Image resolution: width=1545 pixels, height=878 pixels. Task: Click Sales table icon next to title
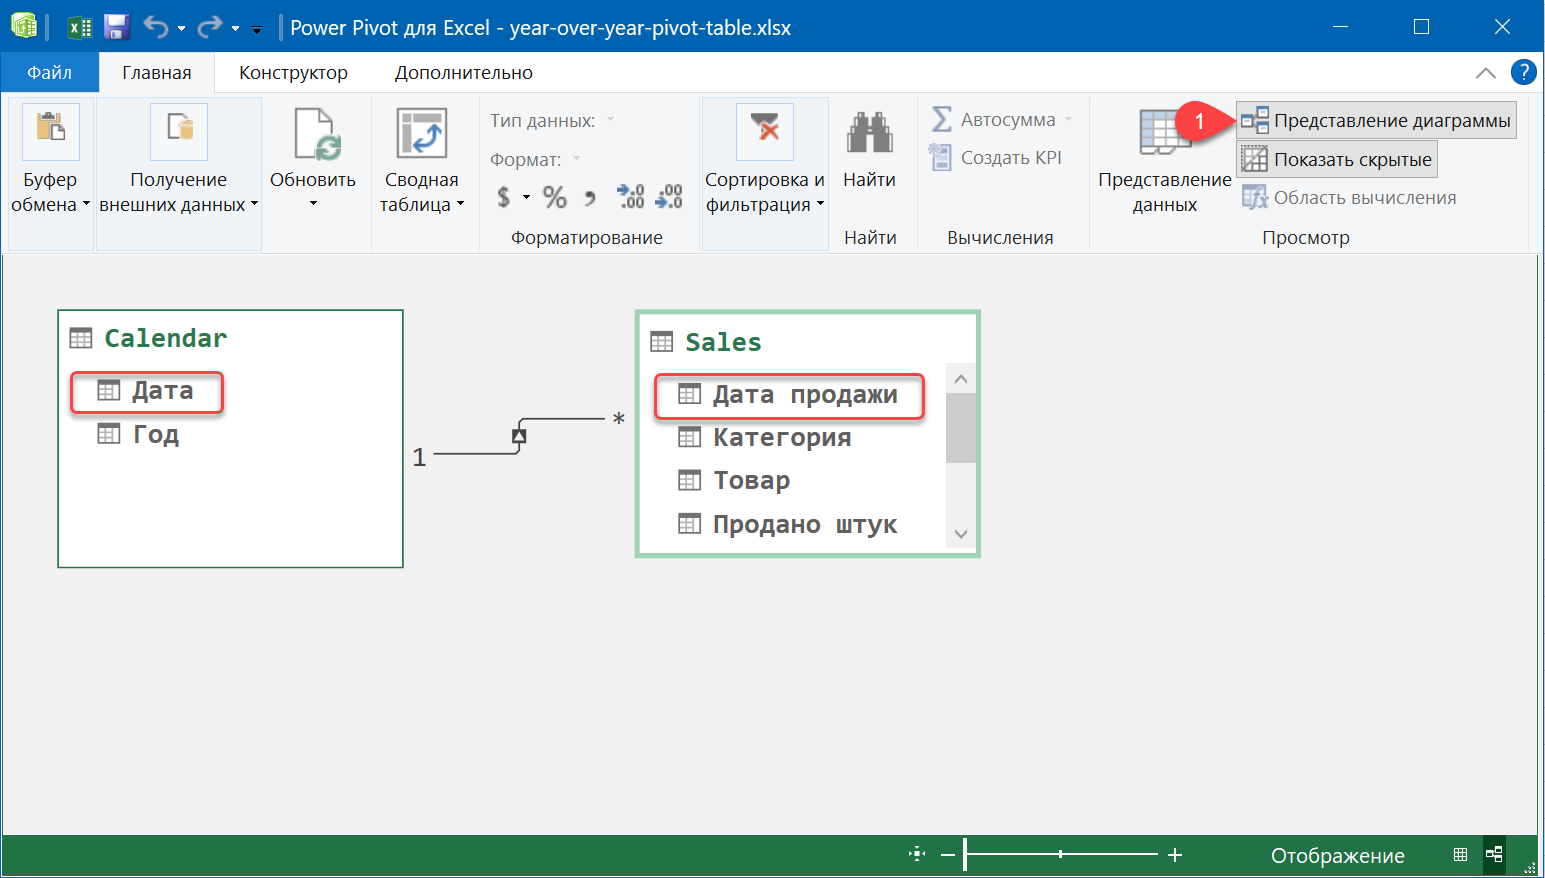[661, 342]
